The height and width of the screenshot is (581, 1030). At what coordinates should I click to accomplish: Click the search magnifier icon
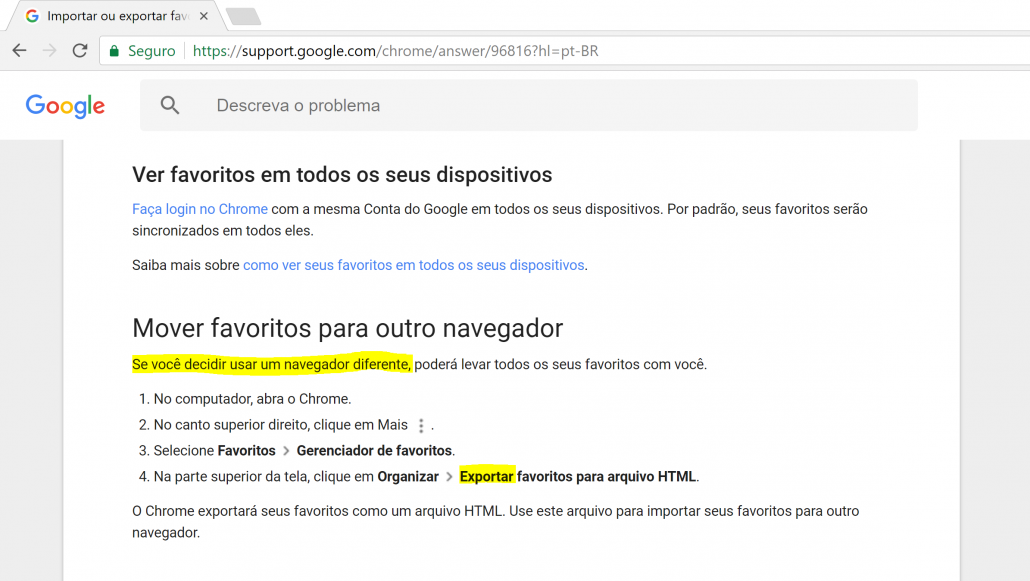170,104
